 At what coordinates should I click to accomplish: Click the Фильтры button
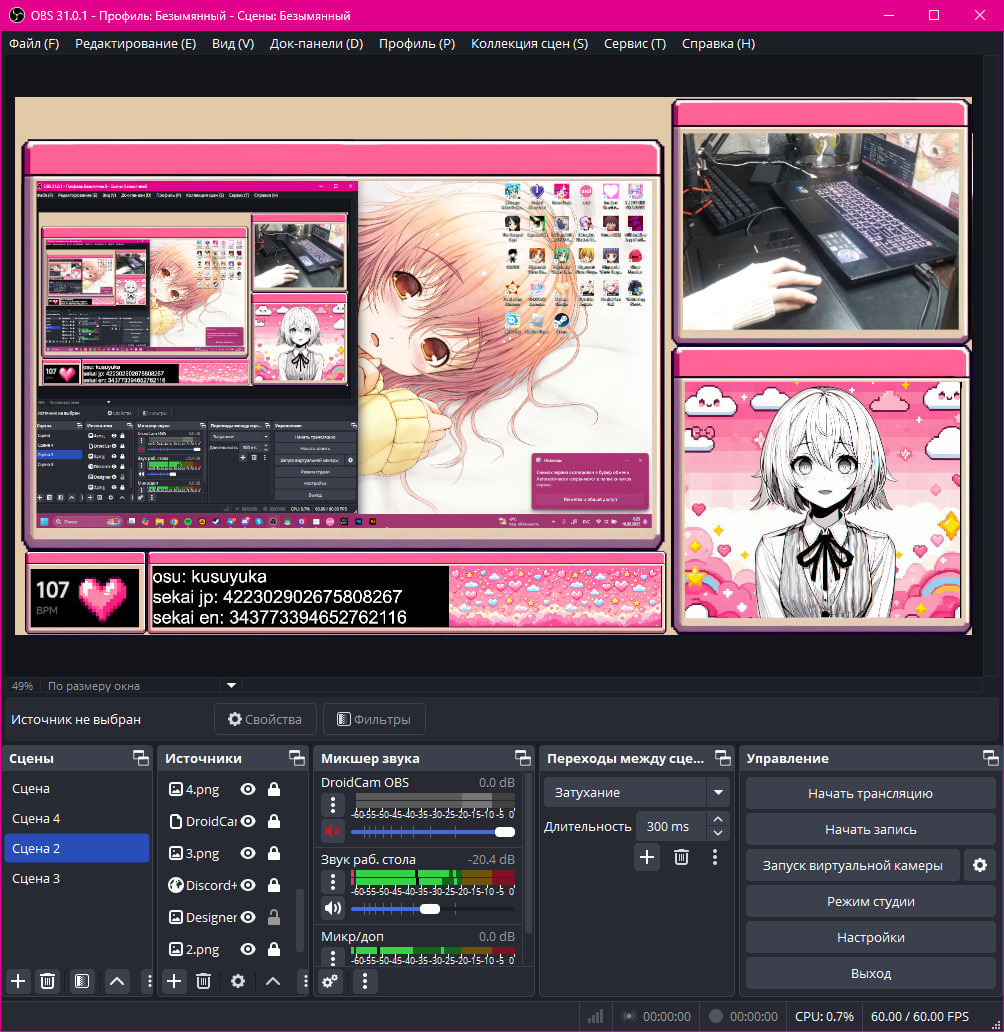tap(374, 719)
